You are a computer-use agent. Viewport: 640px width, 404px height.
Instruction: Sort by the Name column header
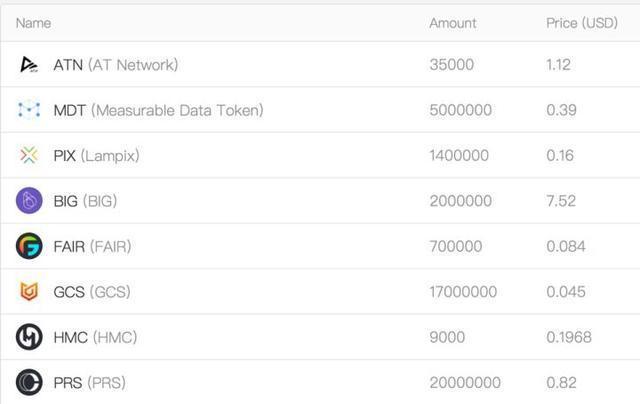33,23
